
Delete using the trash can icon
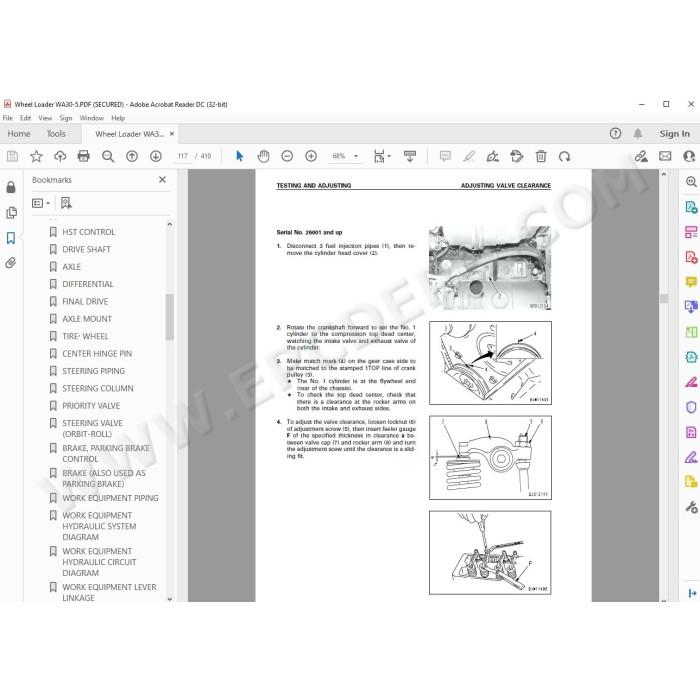[x=541, y=156]
